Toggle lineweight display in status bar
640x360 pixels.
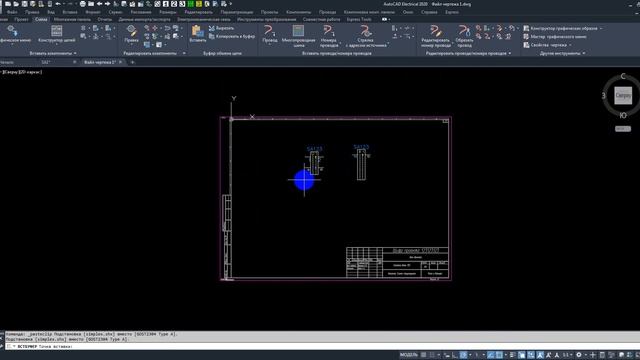[513, 355]
